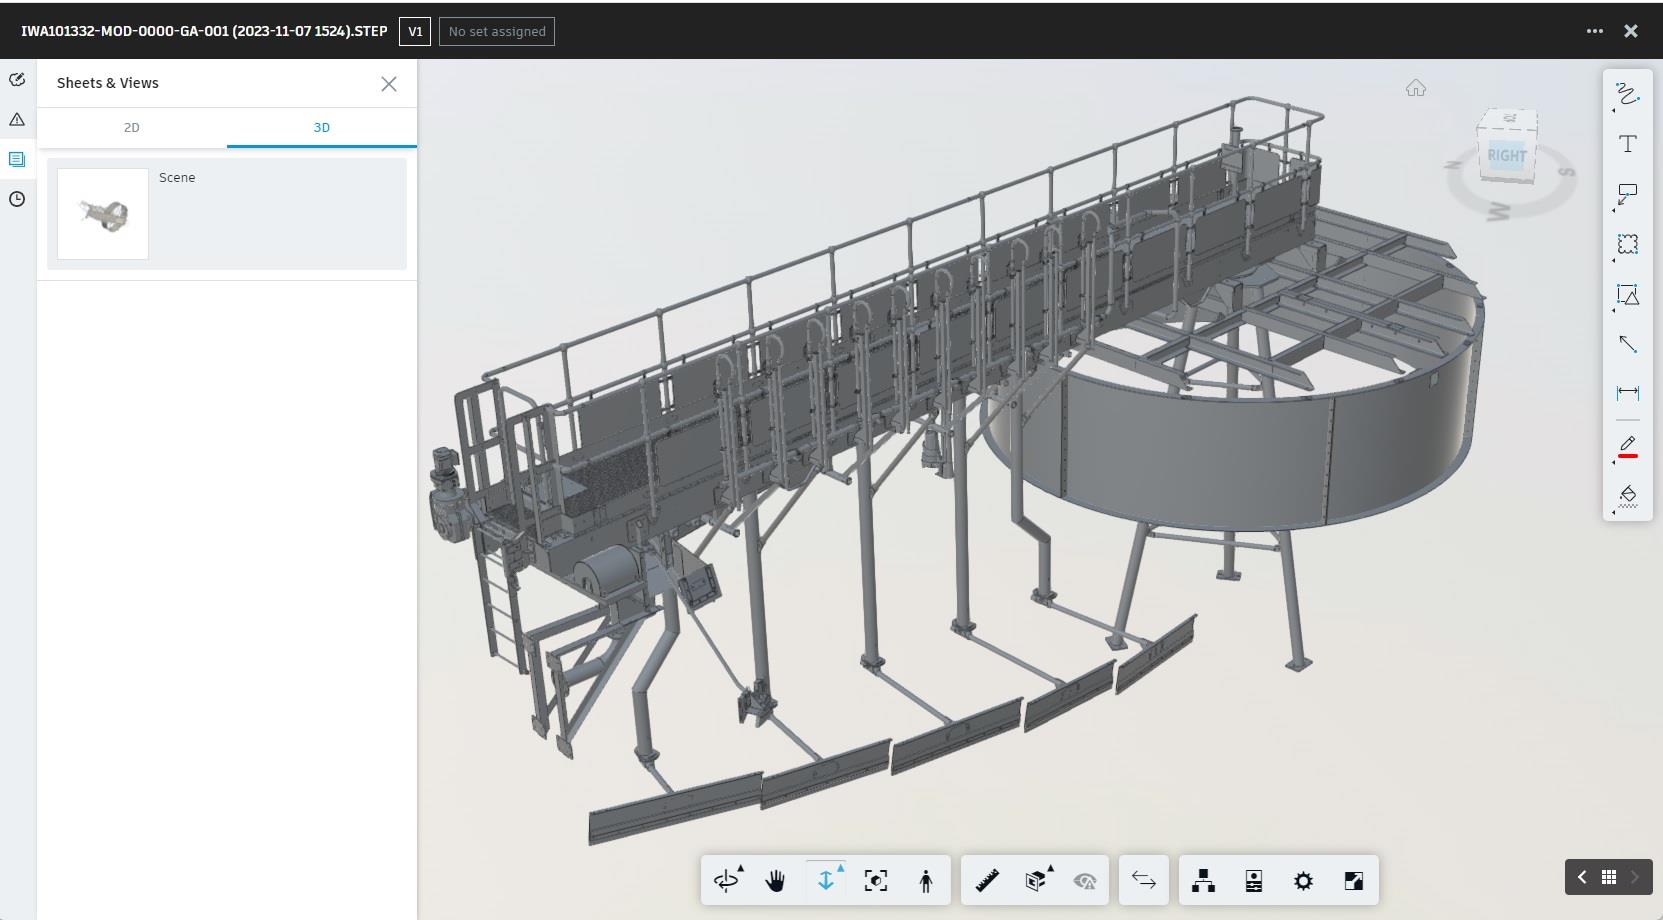Pick the Arrow markup tool
The image size is (1663, 920).
(1627, 344)
